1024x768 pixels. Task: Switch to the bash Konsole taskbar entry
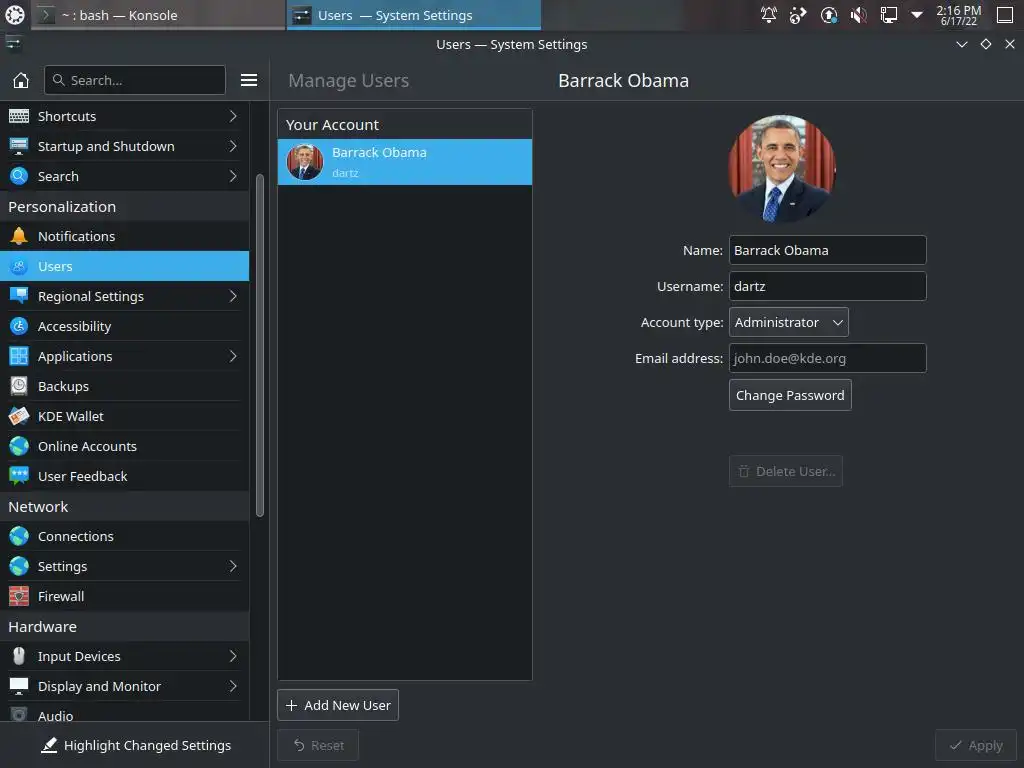(159, 15)
